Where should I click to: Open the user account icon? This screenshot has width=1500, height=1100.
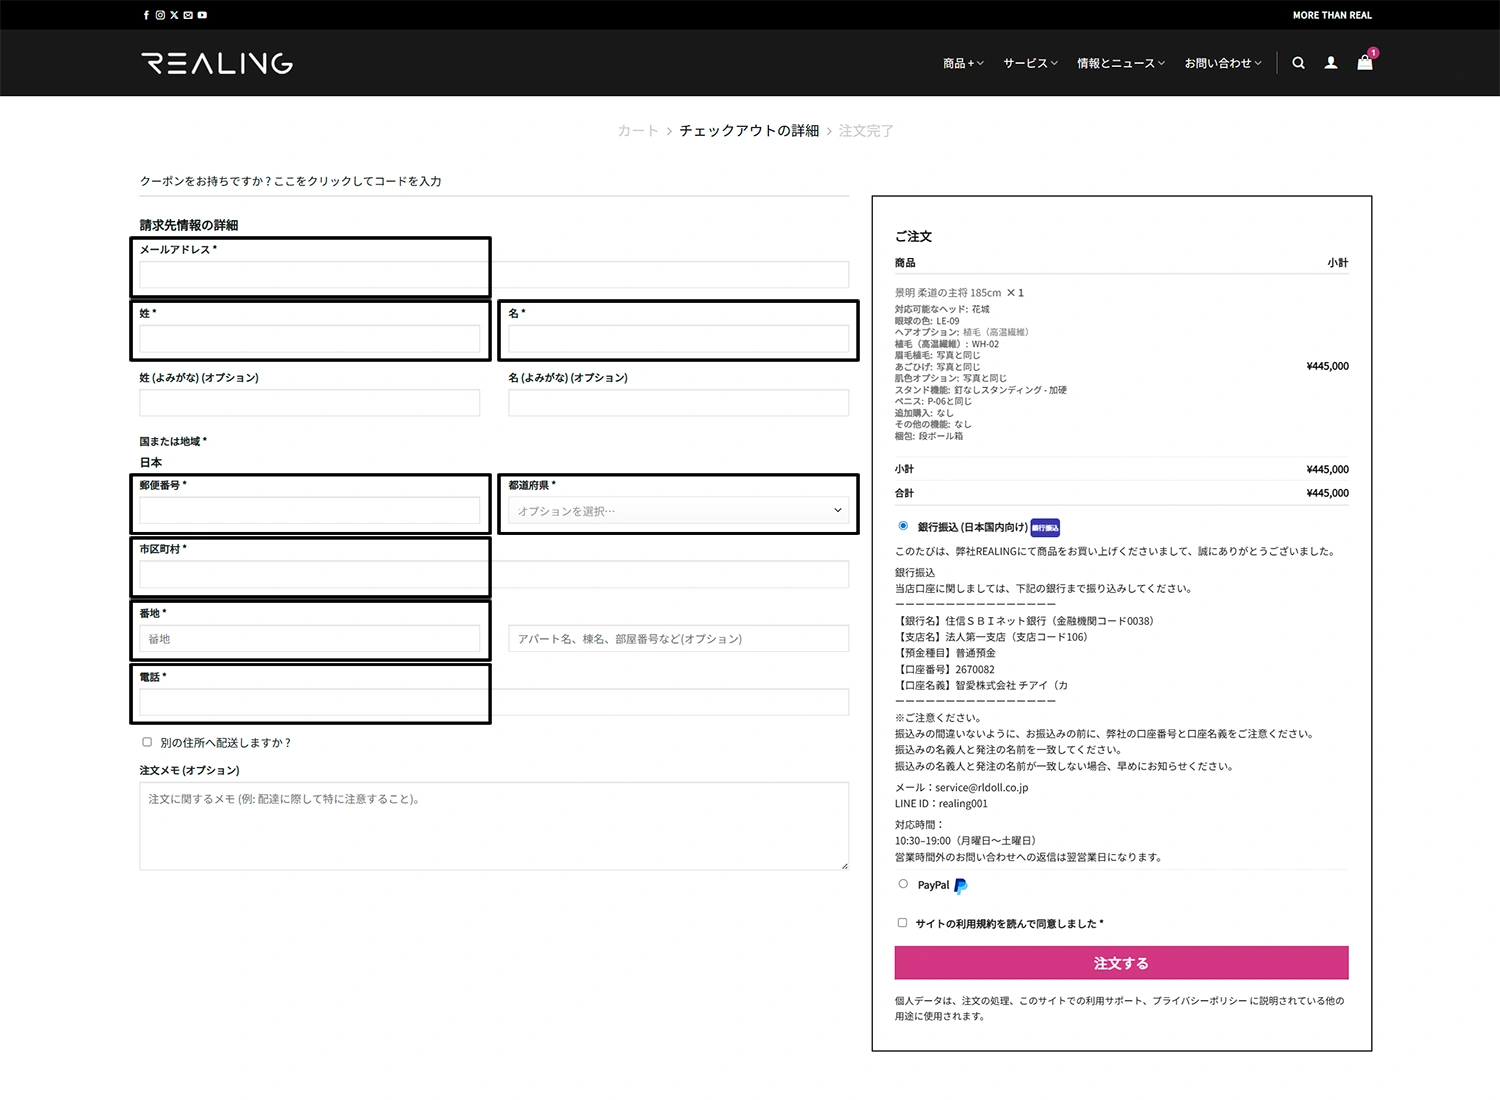pos(1331,63)
